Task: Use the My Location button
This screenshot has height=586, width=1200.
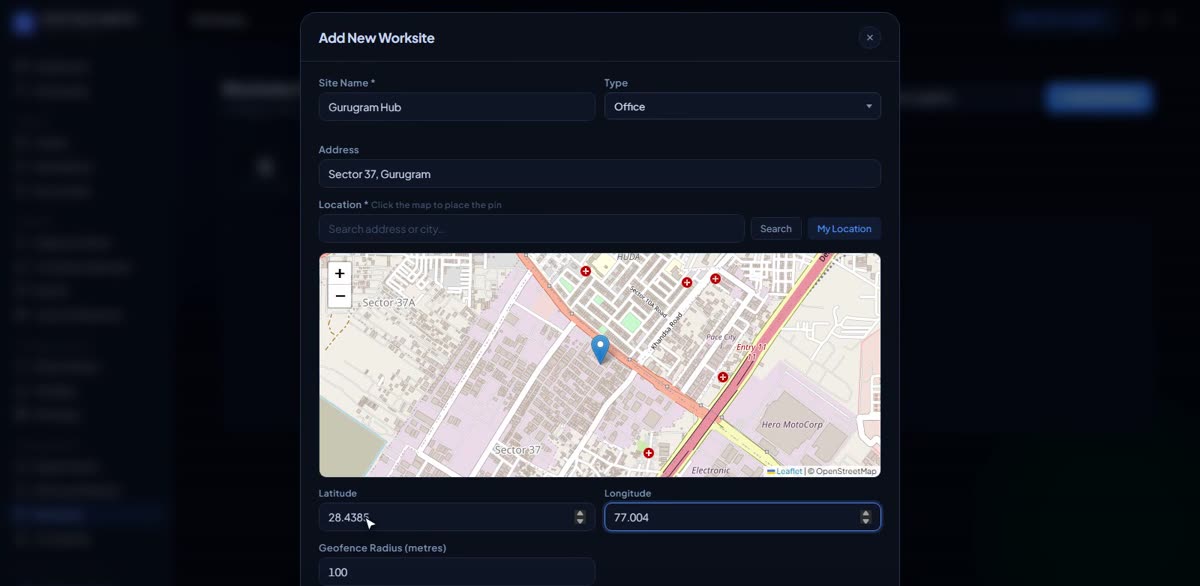Action: click(x=844, y=229)
